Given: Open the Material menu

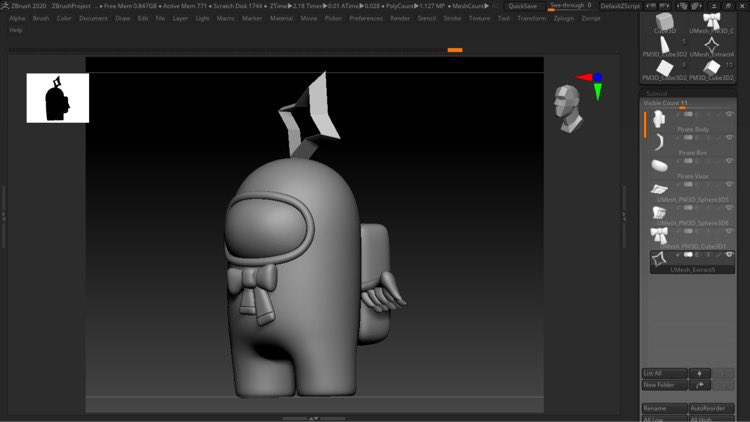Looking at the screenshot, I should click(x=281, y=18).
